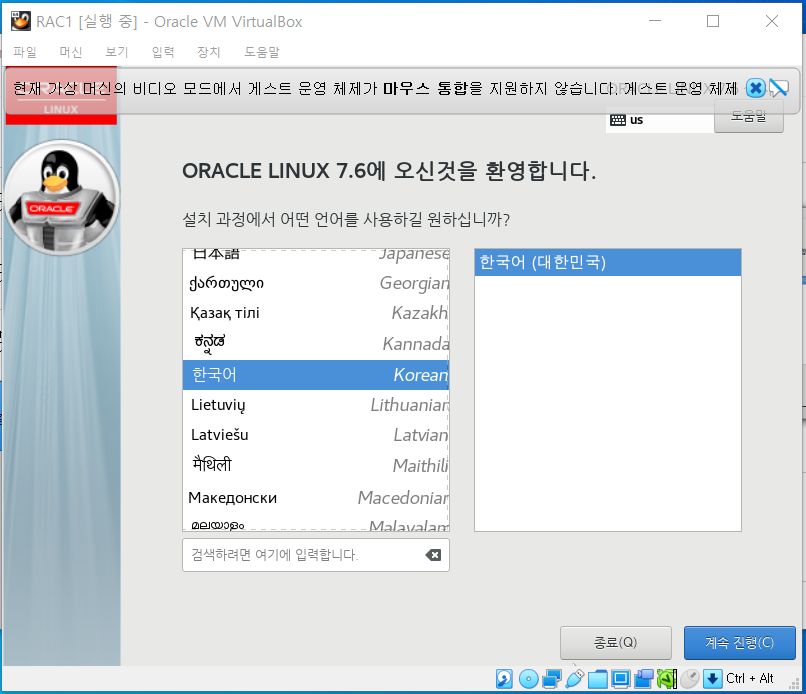Image resolution: width=806 pixels, height=694 pixels.
Task: Open shared folders status icon
Action: (x=598, y=679)
